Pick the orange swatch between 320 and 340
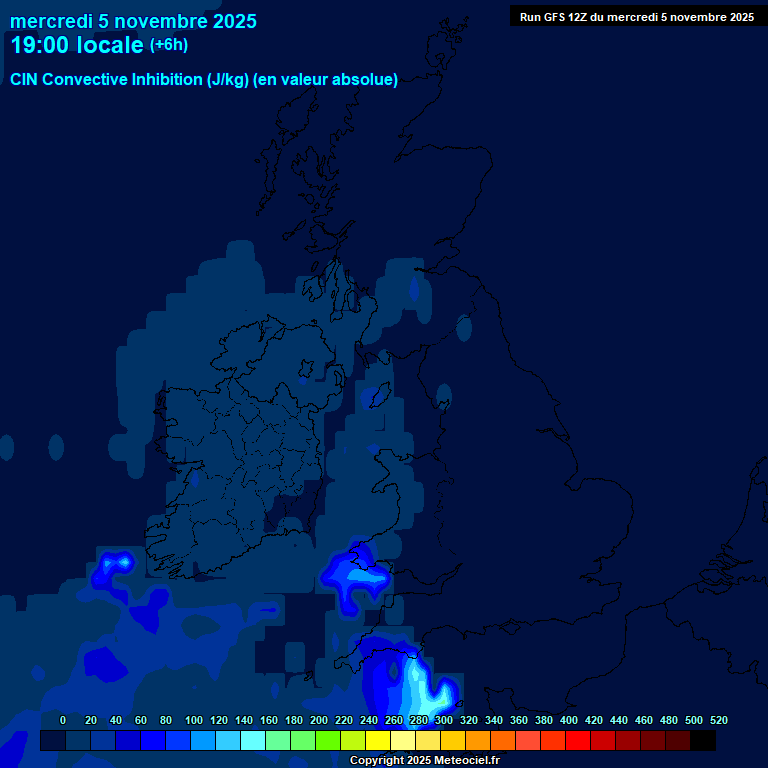Screen dimensions: 768x768 [x=477, y=741]
